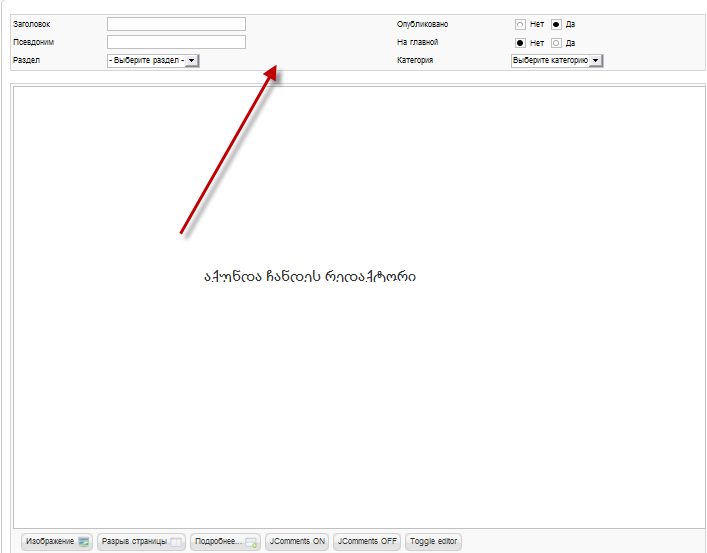
Task: Click the Заголовок text input field
Action: click(x=176, y=24)
